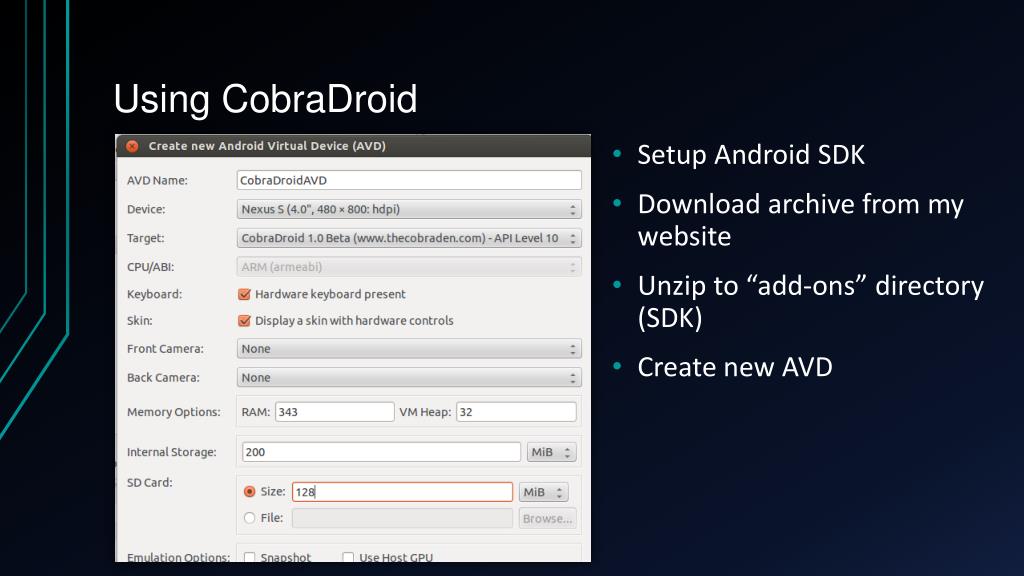Click the 'Setup Android SDK' bullet
The width and height of the screenshot is (1024, 576).
[x=751, y=155]
